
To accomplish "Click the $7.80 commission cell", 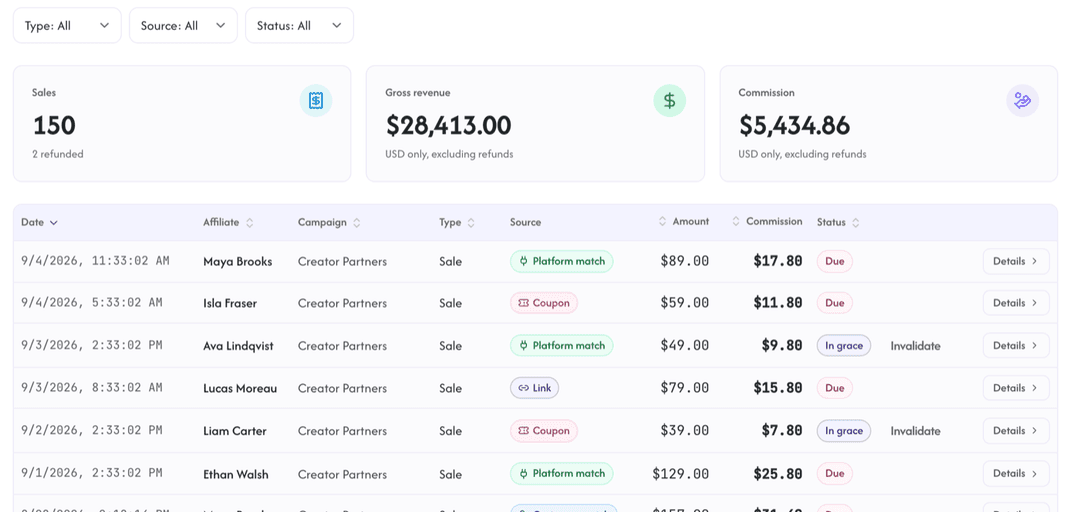I will pos(782,431).
